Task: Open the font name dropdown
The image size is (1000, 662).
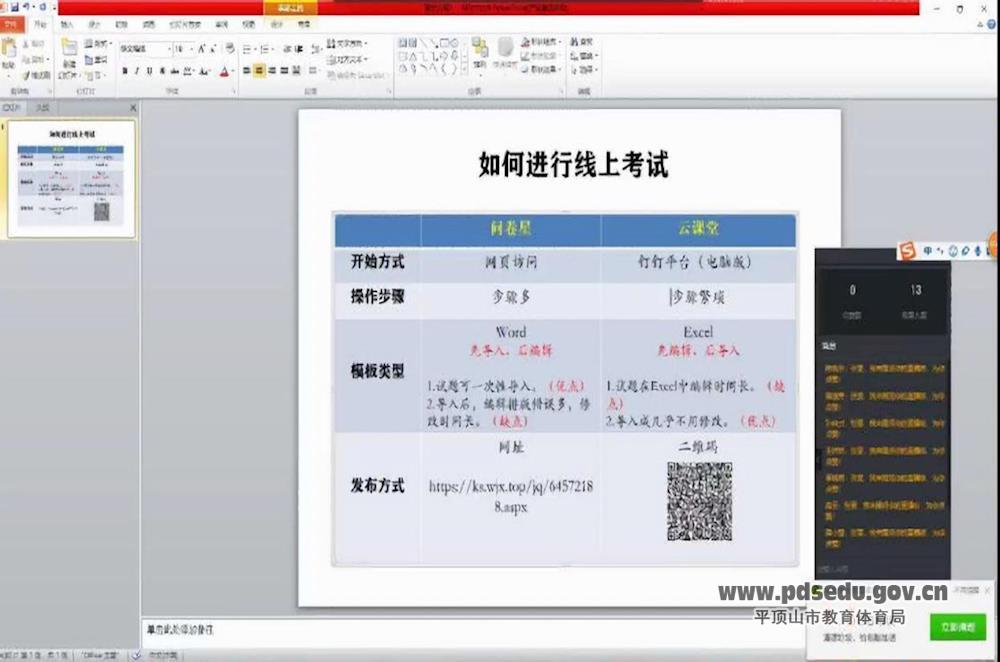Action: pos(144,48)
